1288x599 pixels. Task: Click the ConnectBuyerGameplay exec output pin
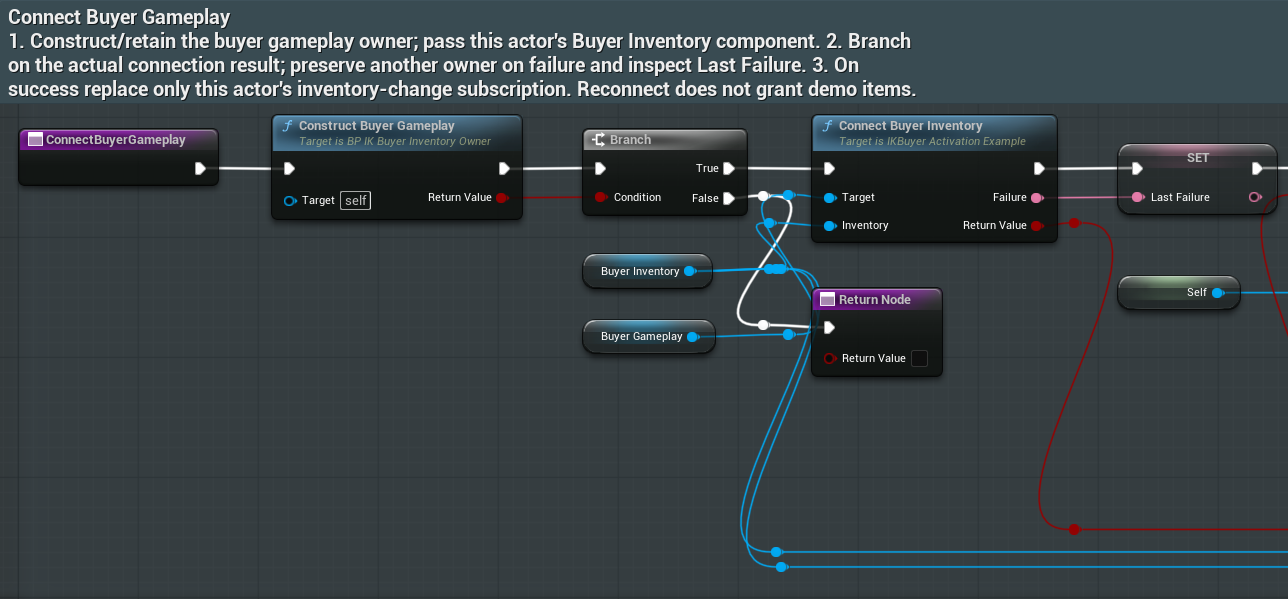pos(201,168)
